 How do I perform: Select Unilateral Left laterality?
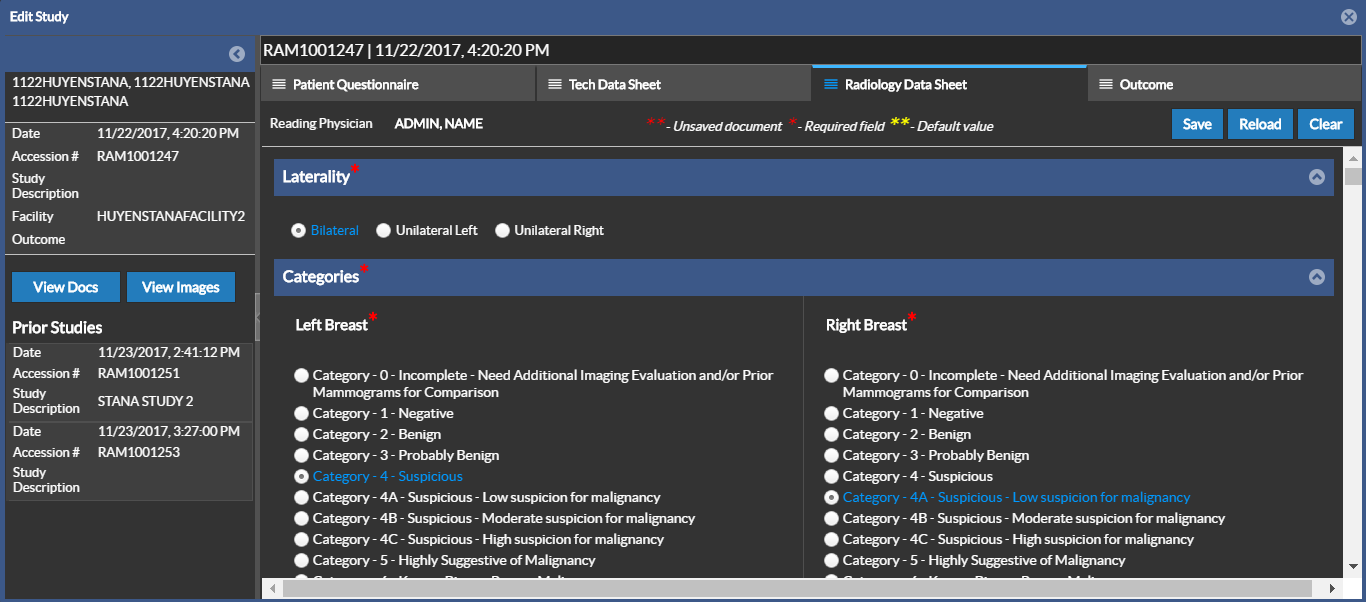coord(383,231)
